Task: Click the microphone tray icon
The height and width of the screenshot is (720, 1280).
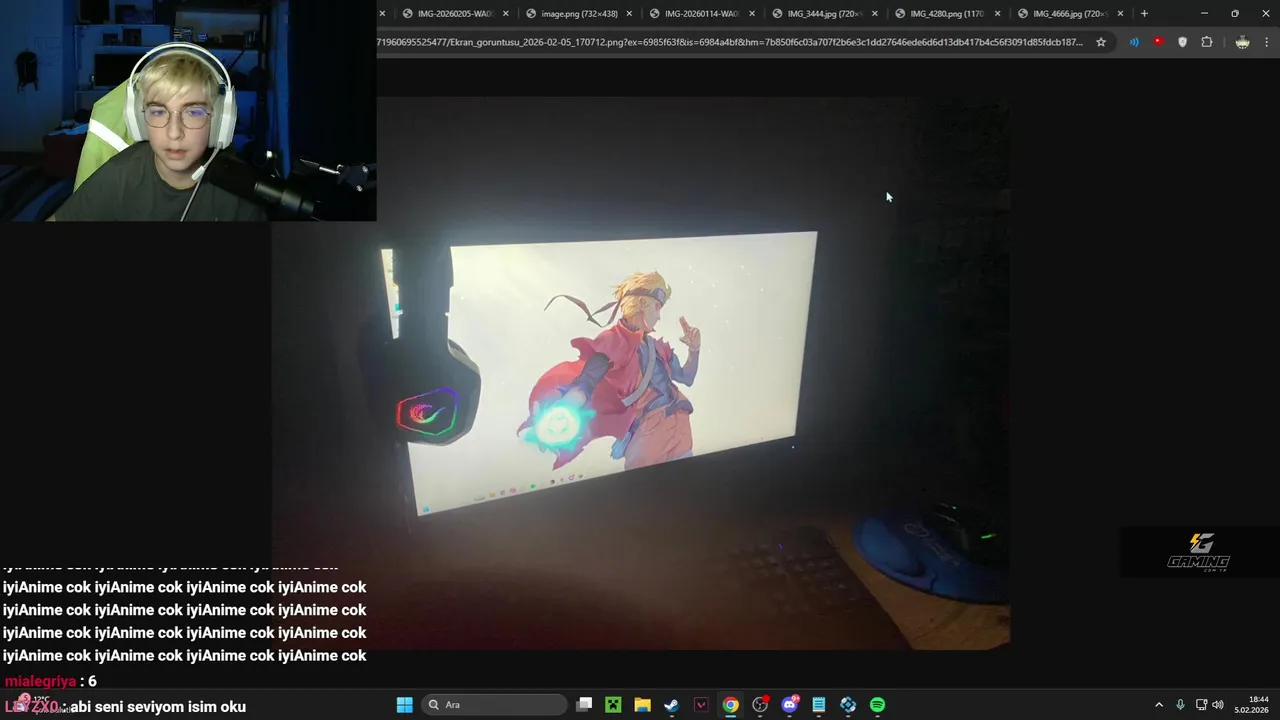Action: click(x=1180, y=705)
